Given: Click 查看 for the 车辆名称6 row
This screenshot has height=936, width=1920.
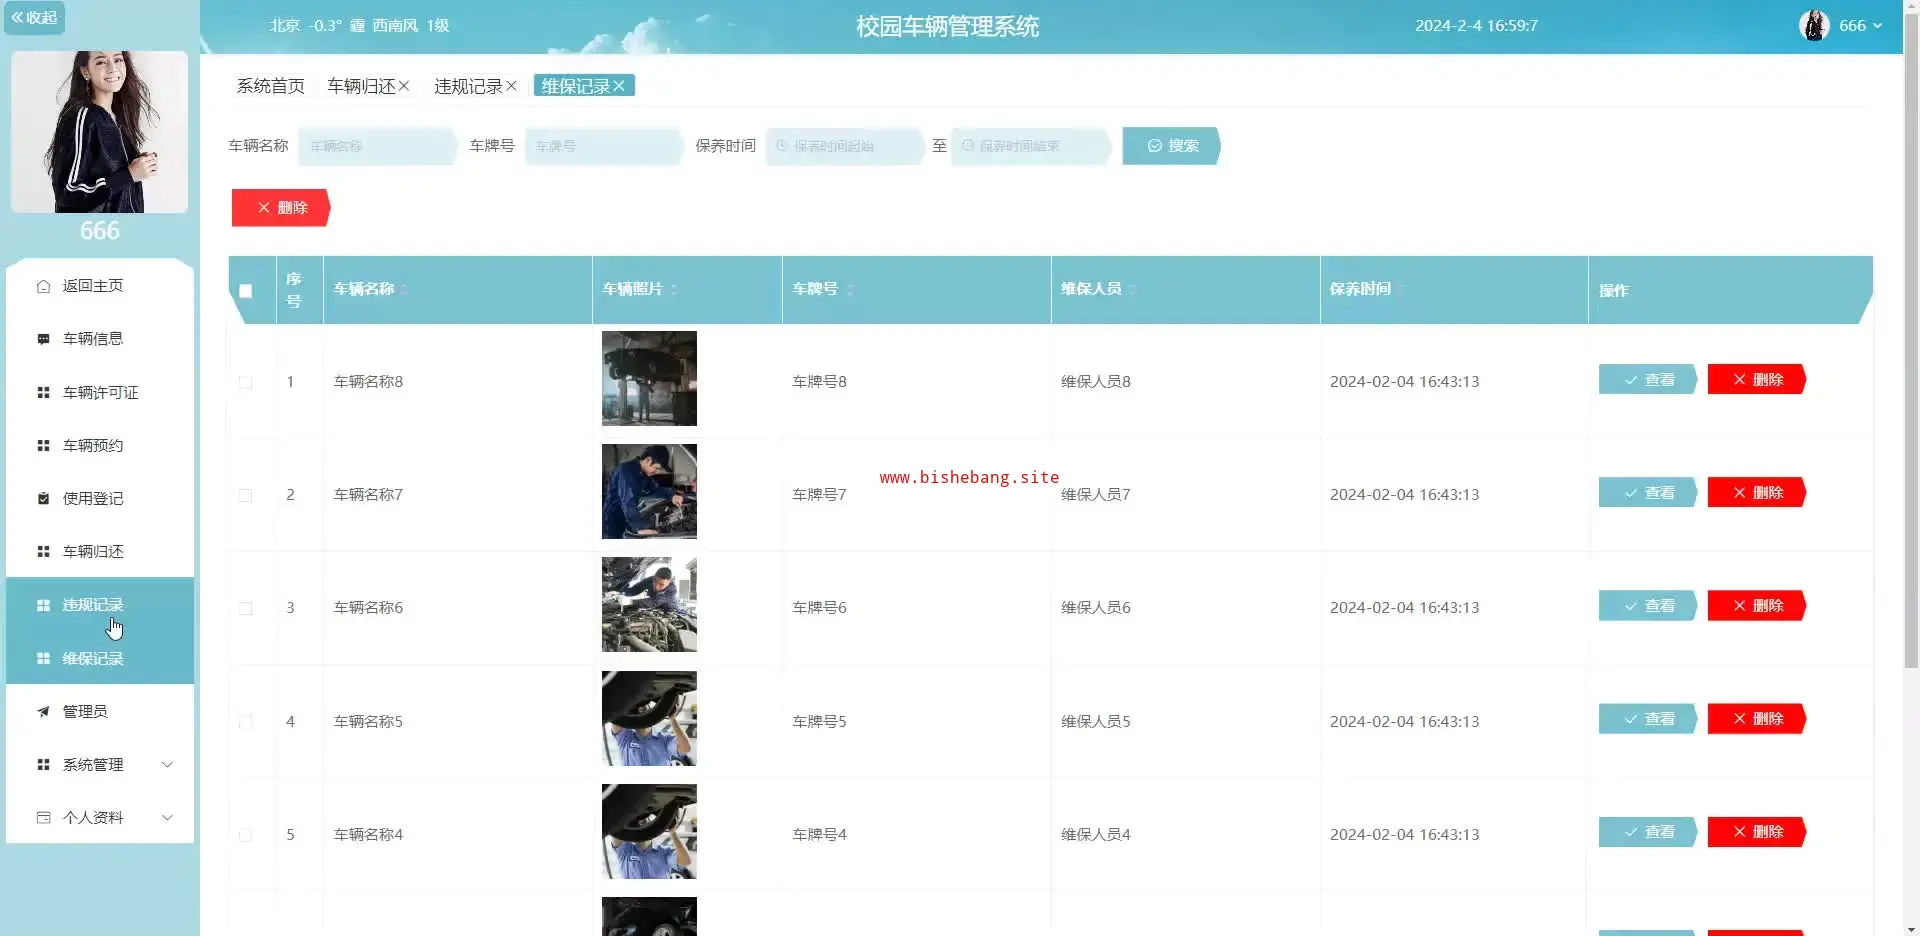Looking at the screenshot, I should pos(1648,606).
